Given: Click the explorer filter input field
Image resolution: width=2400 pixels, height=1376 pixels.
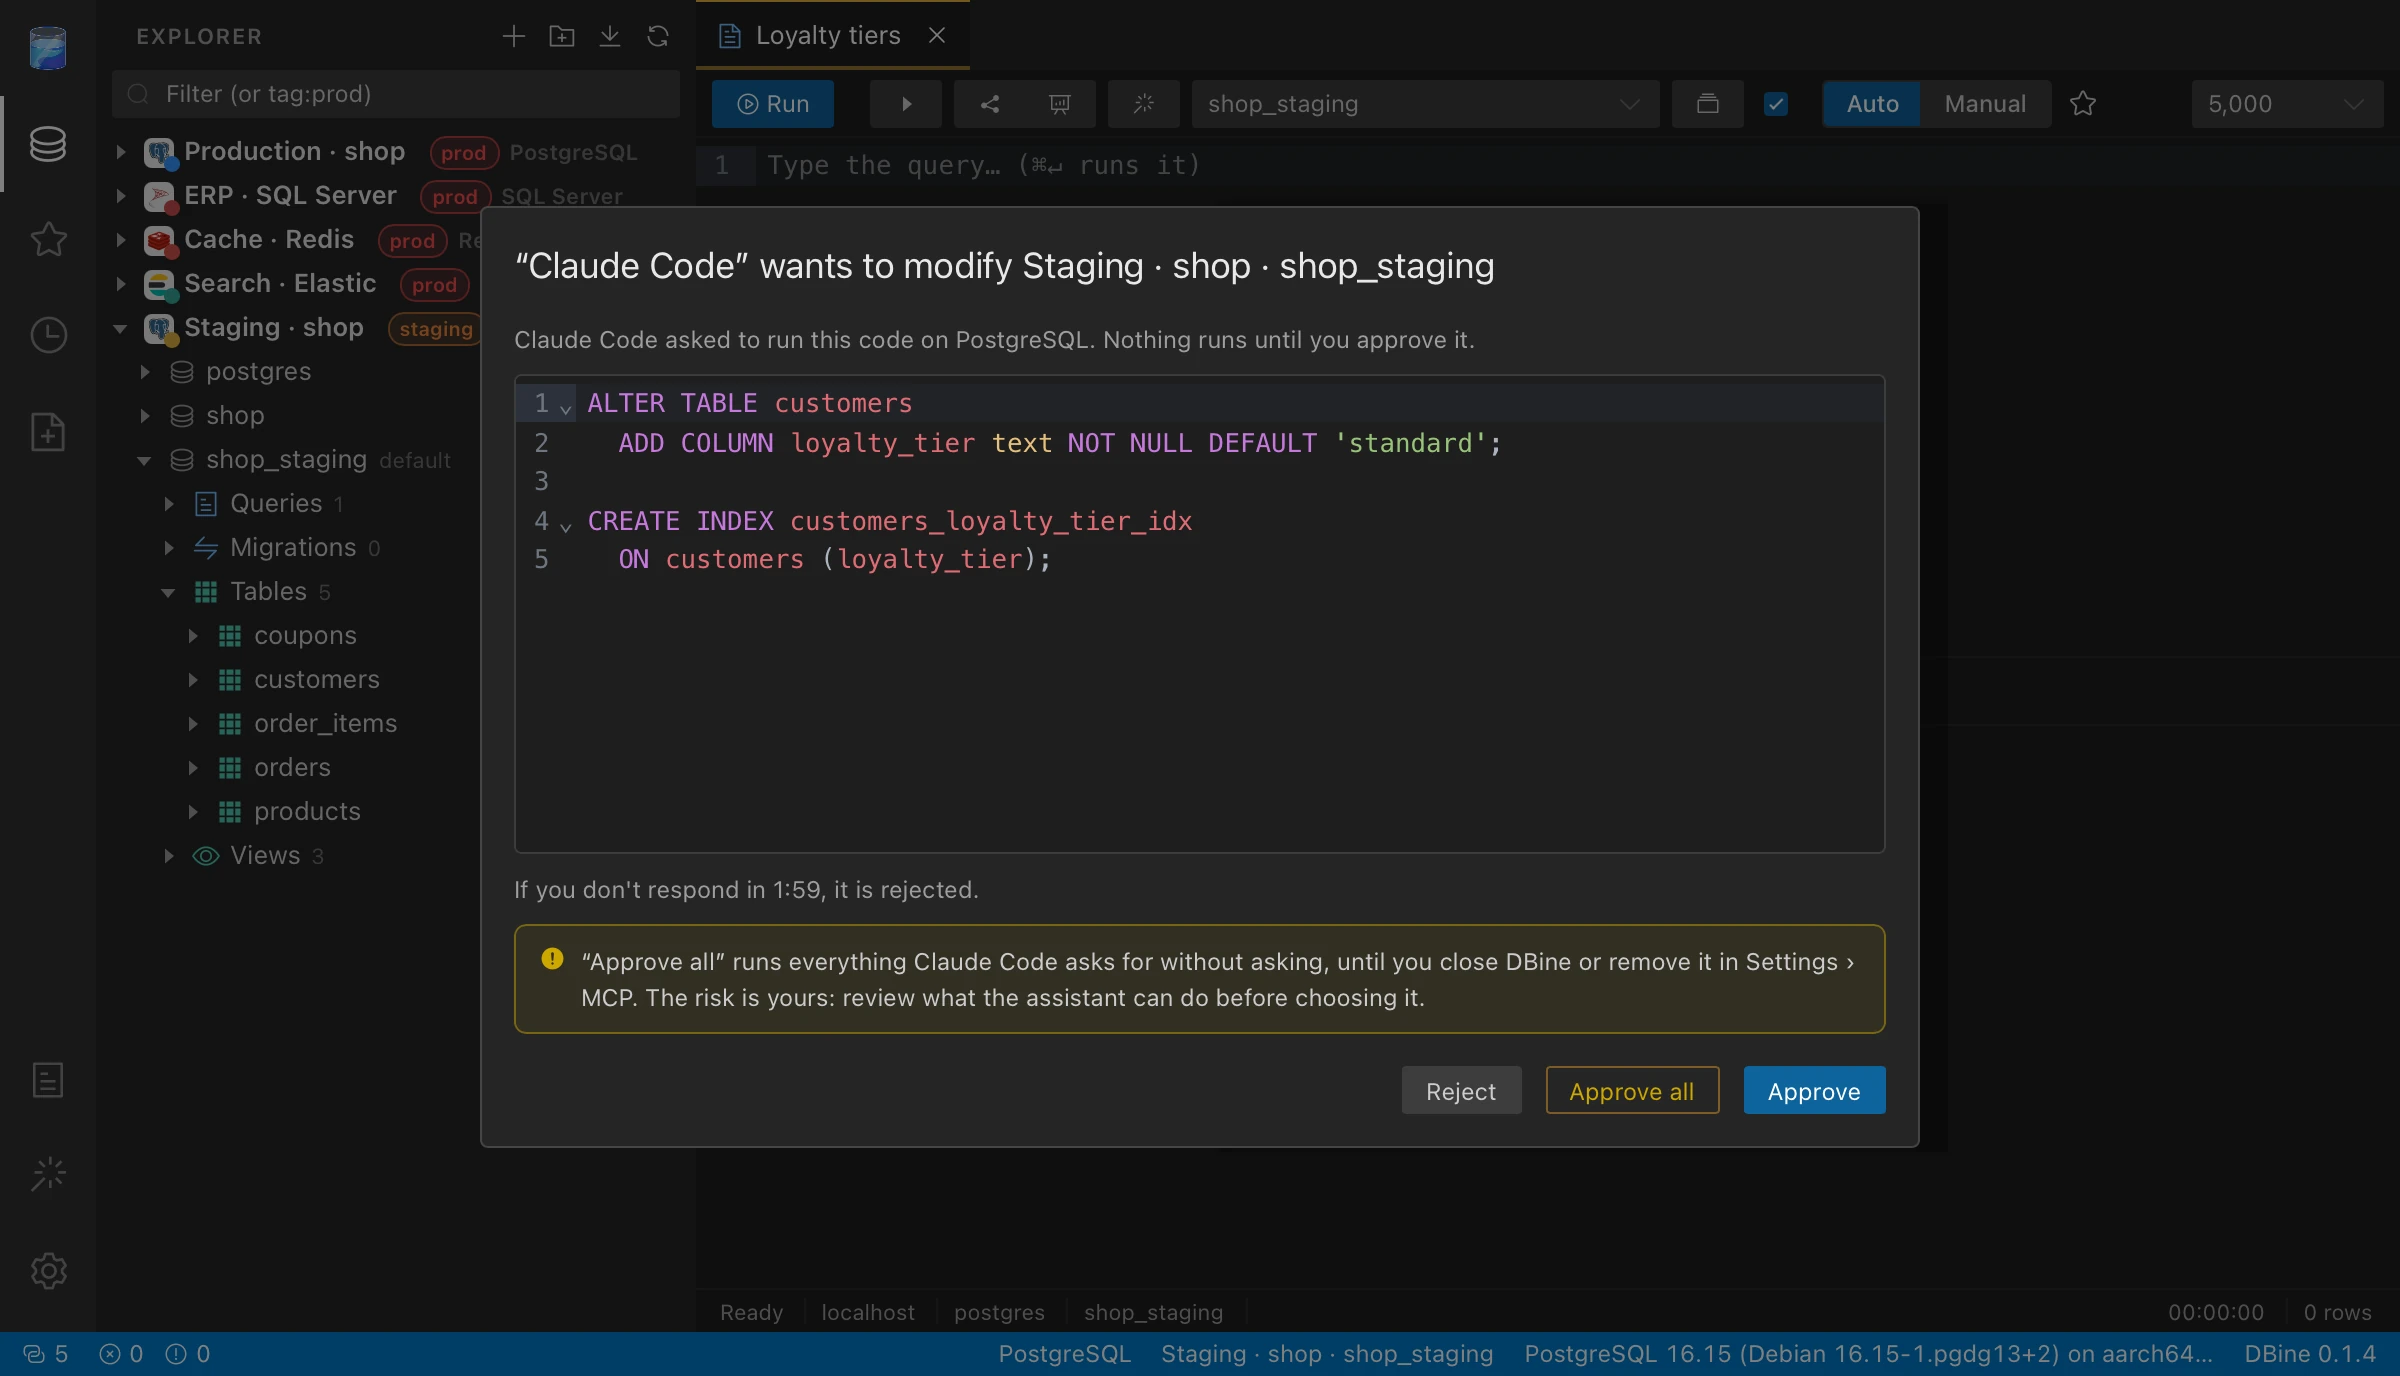Looking at the screenshot, I should tap(396, 94).
